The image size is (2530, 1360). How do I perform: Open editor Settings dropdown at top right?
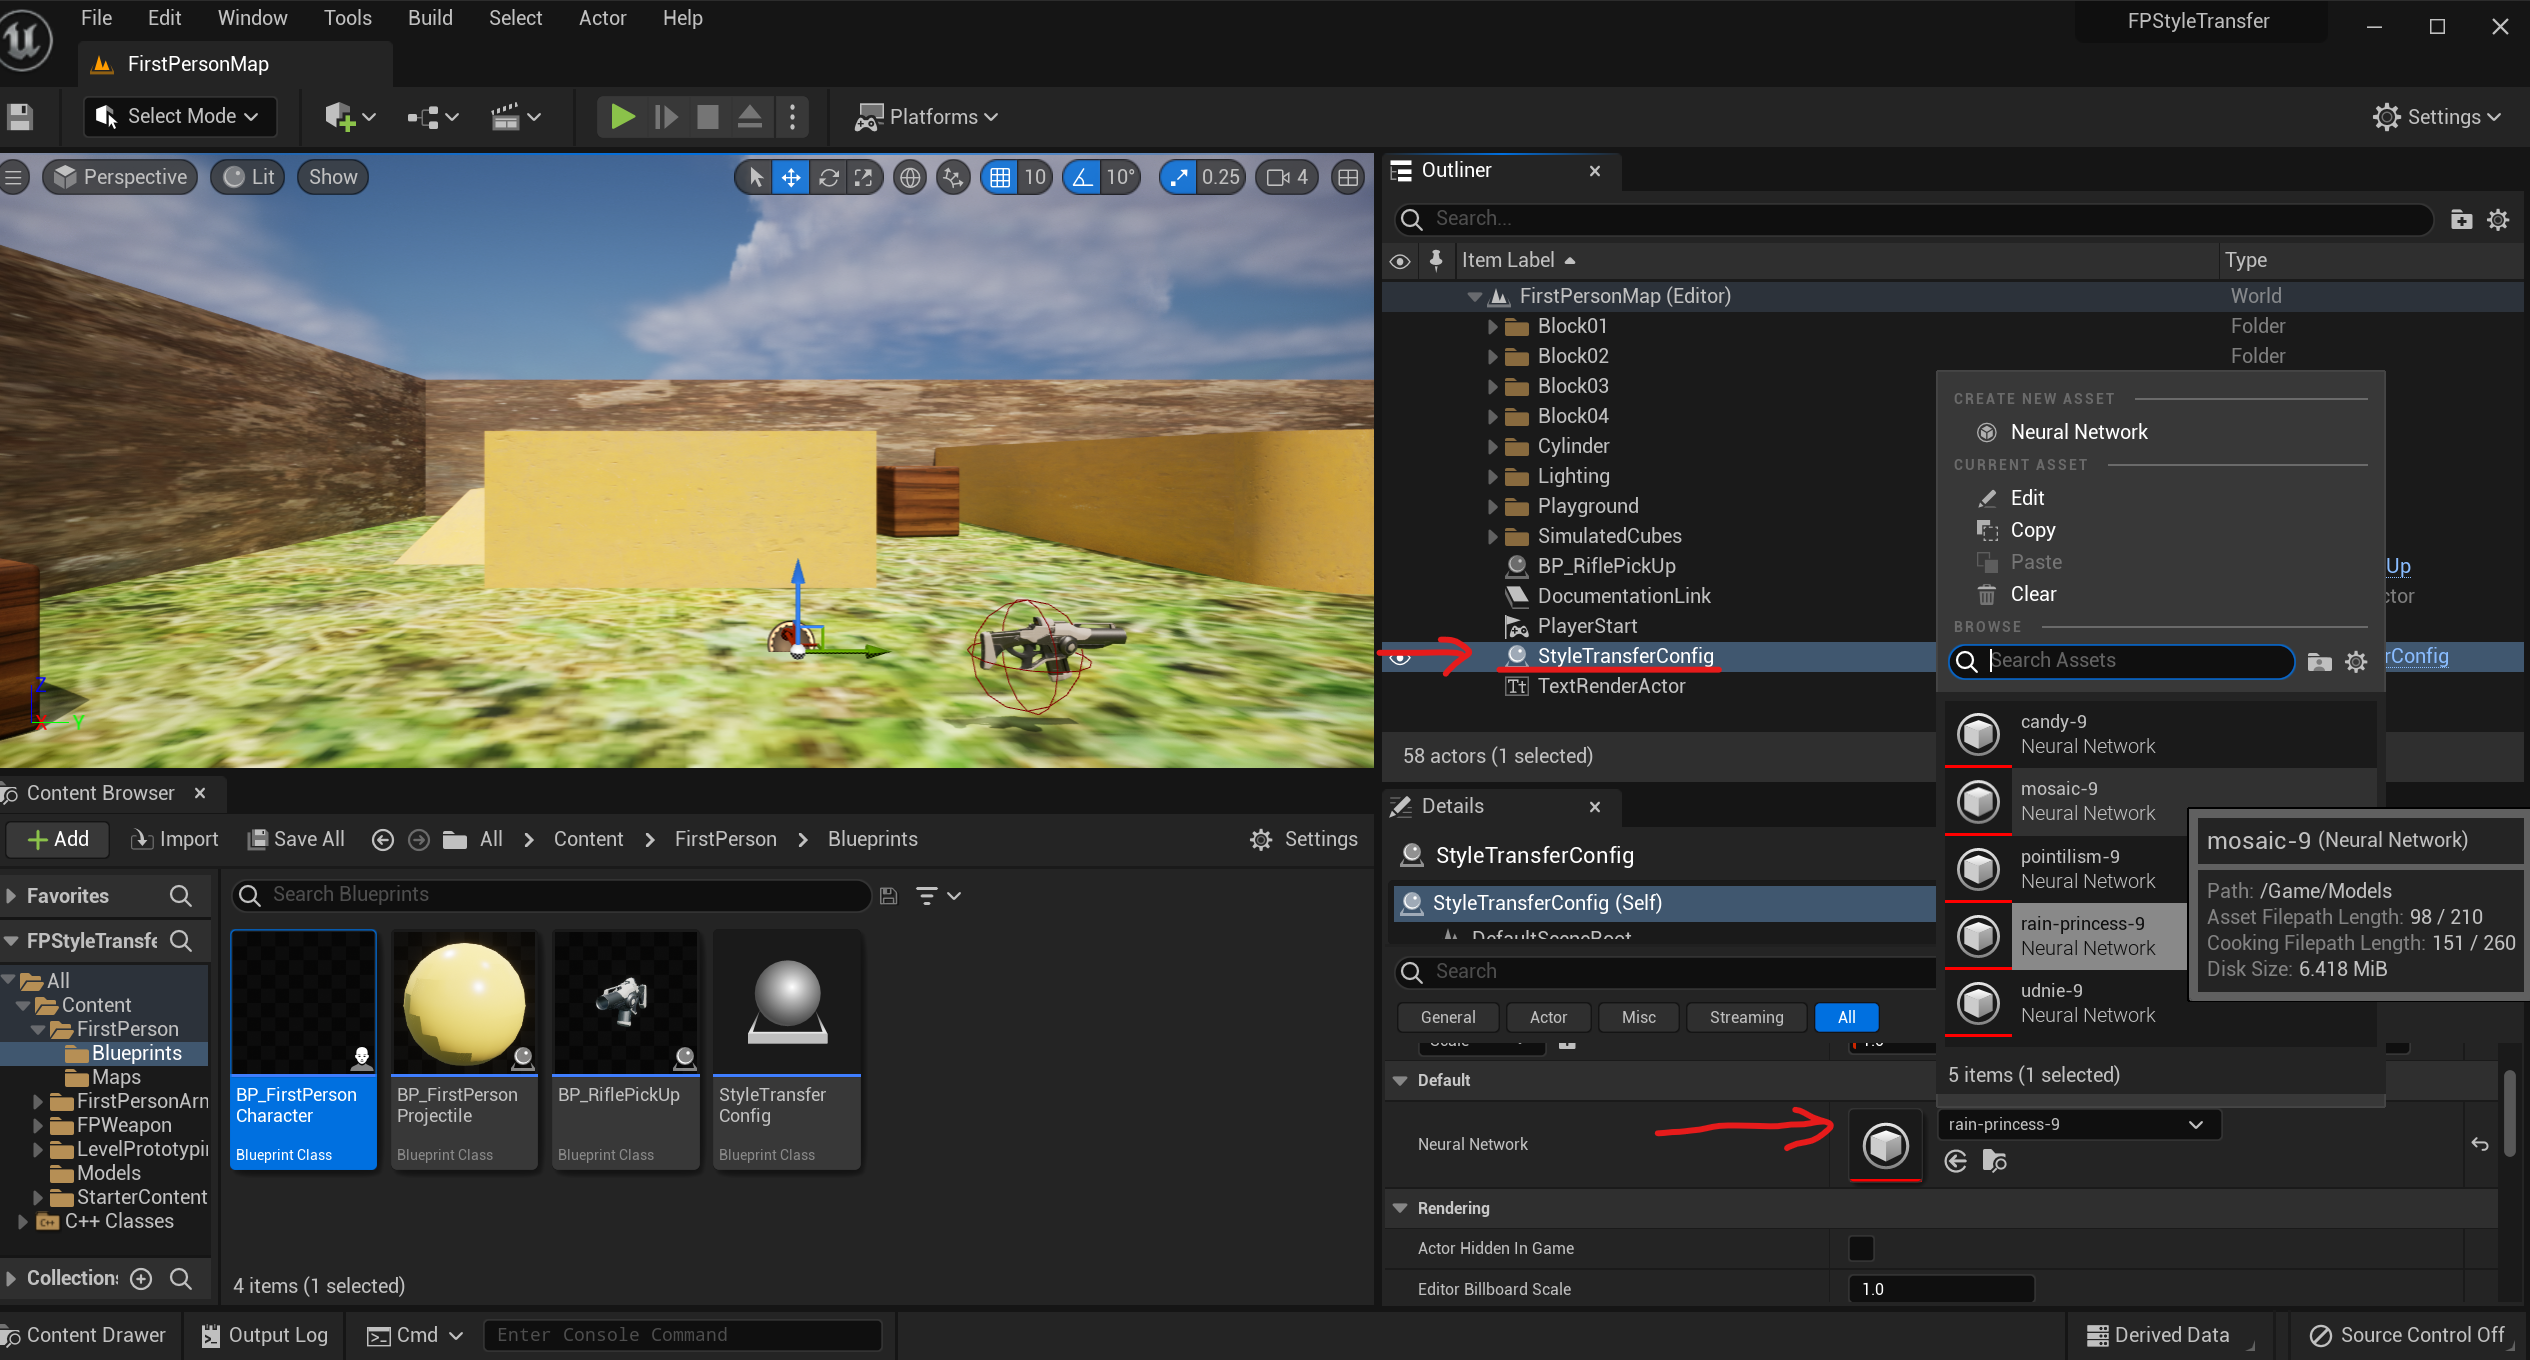click(2436, 117)
